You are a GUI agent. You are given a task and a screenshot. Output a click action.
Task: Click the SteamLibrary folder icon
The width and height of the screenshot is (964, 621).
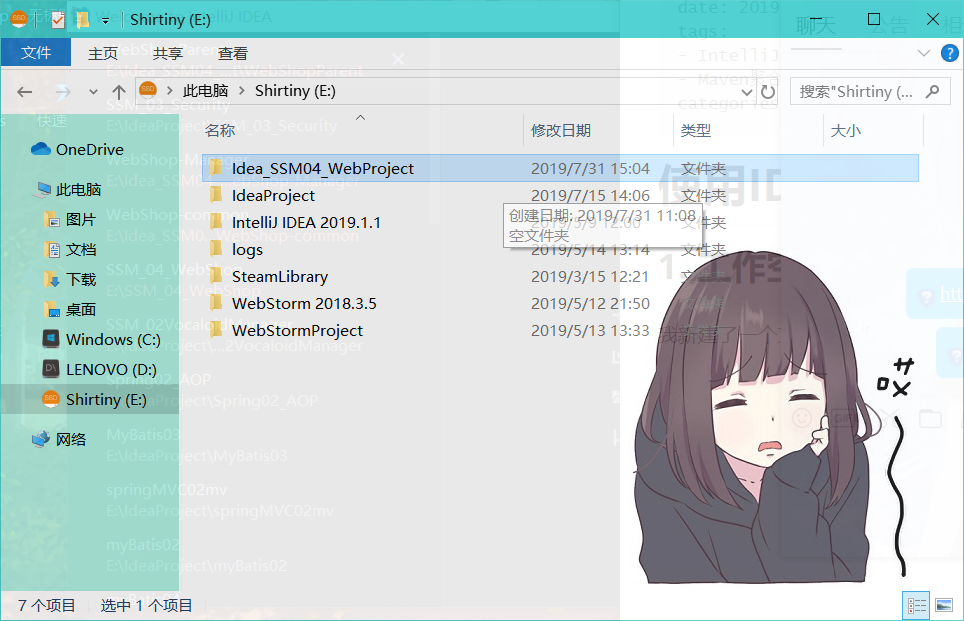(x=216, y=276)
